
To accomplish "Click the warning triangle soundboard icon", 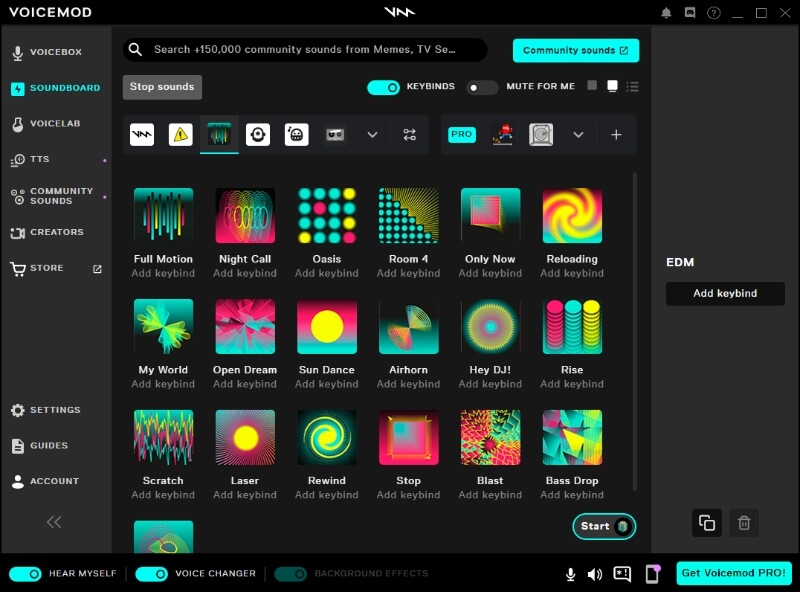I will 180,134.
